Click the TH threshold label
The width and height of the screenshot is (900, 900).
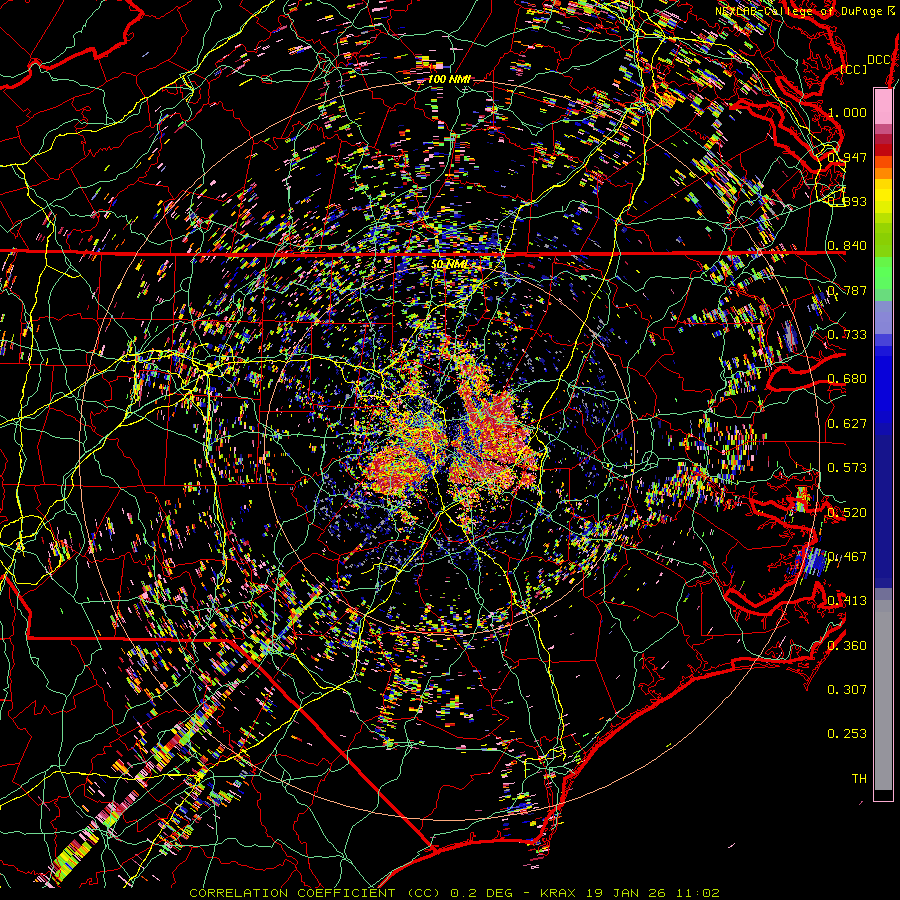click(859, 779)
